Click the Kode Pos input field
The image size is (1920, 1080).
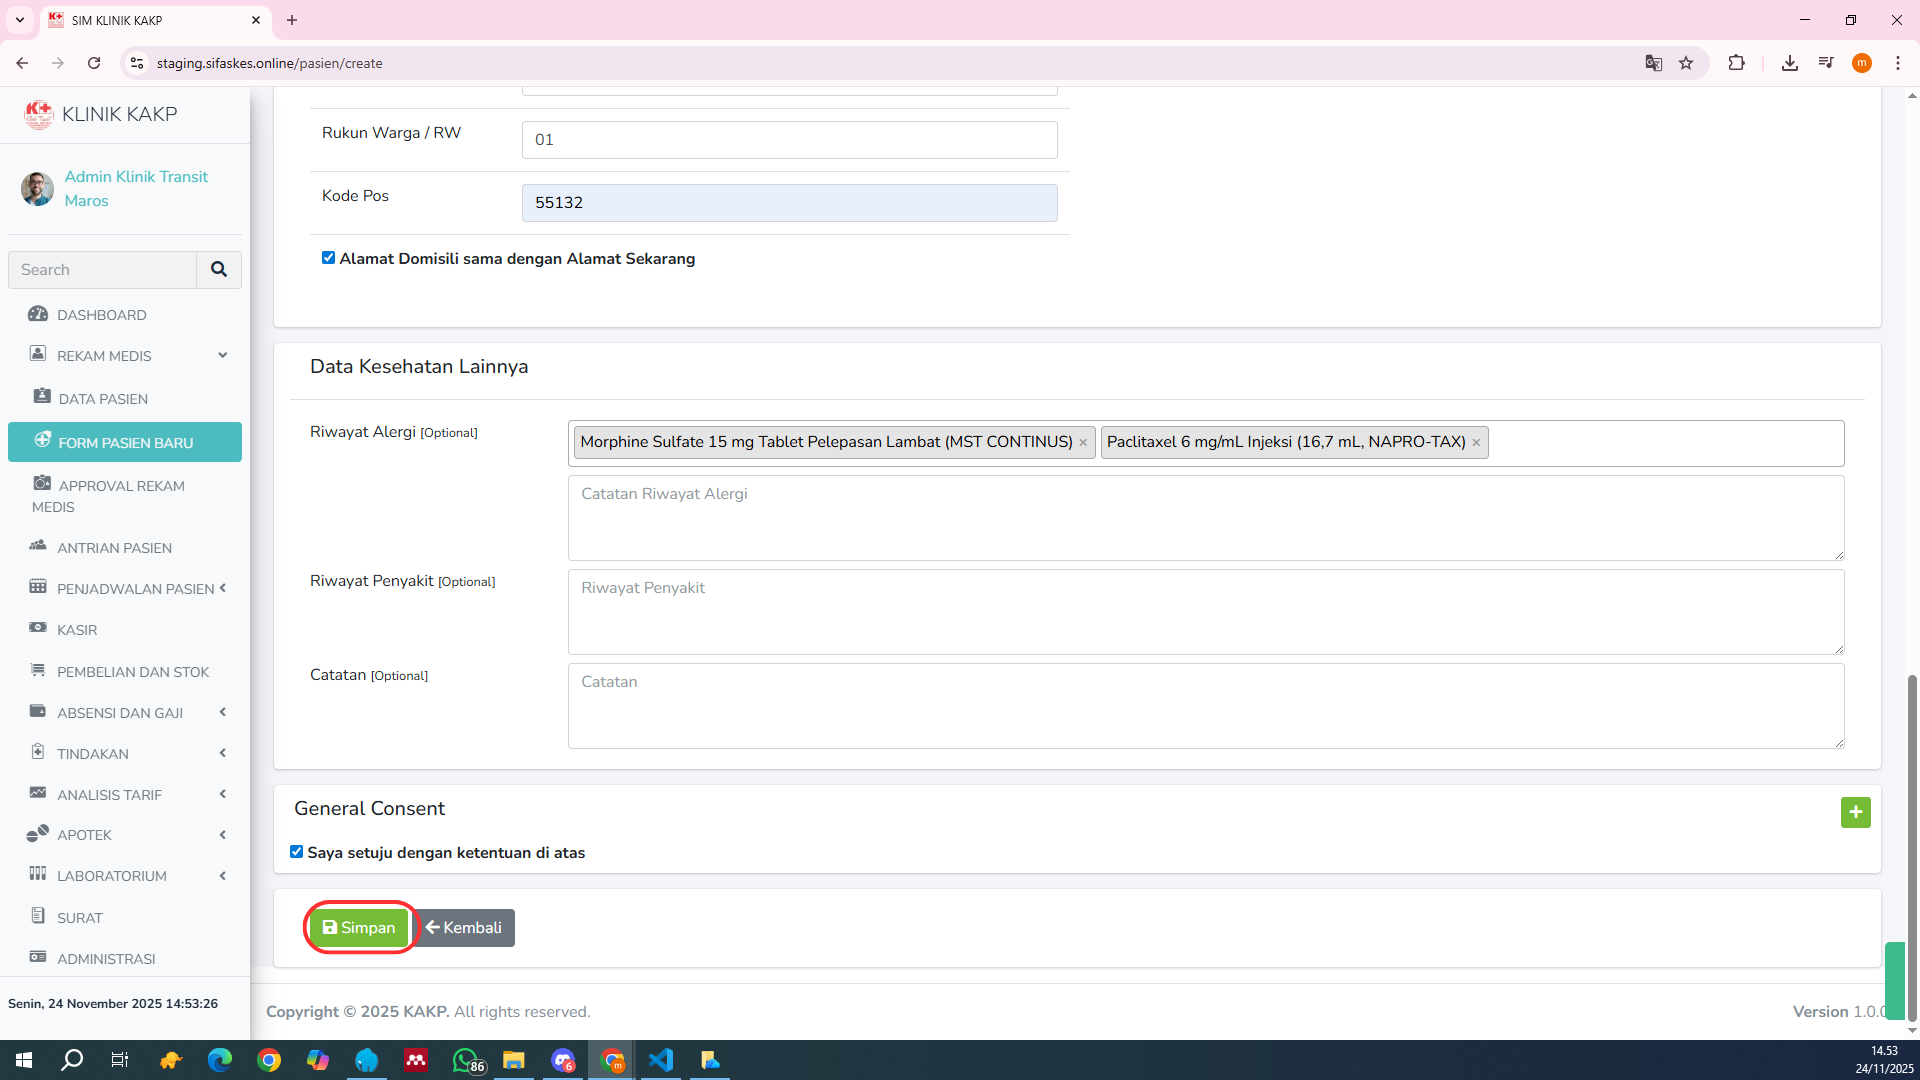point(789,203)
